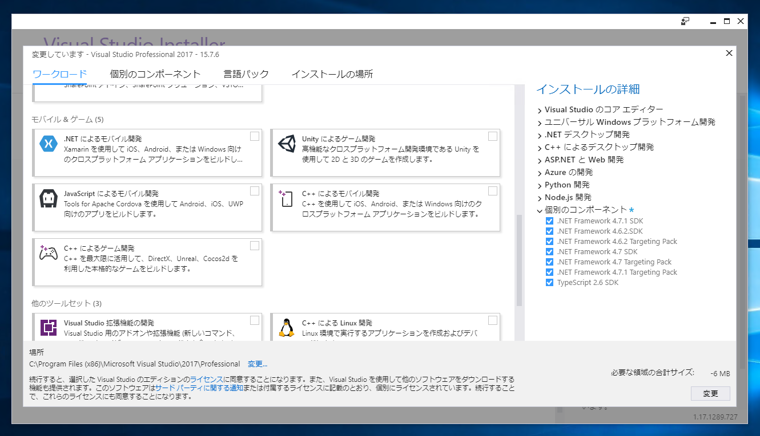The image size is (760, 436).
Task: Check the C++ によるゲーム開発 workload
Action: [x=254, y=246]
